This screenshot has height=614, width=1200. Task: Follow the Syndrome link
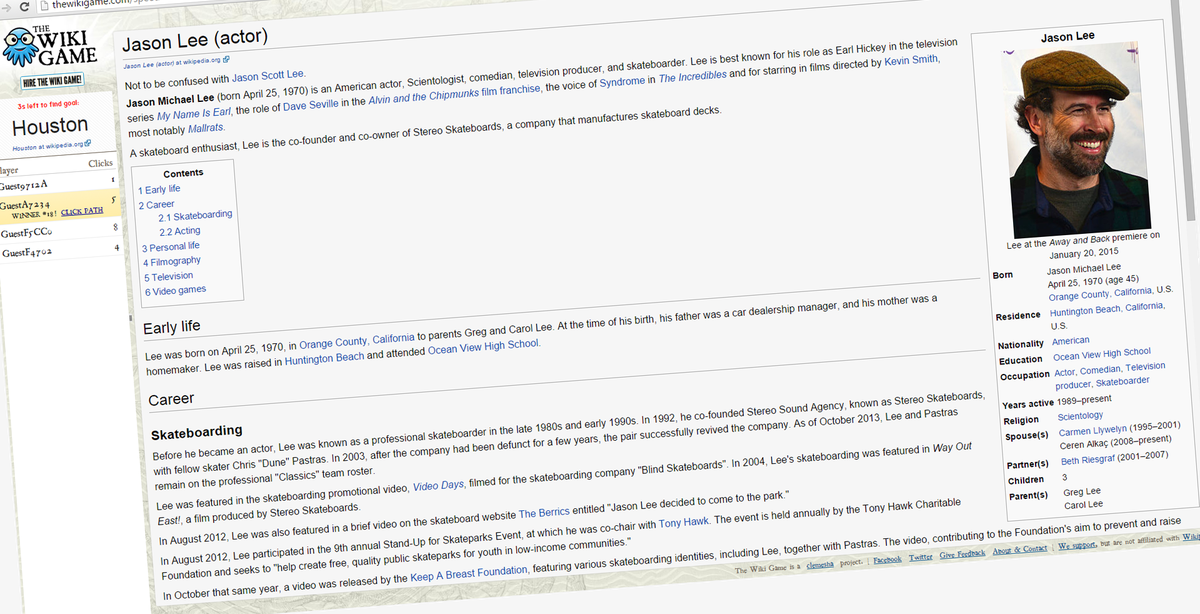[x=621, y=81]
